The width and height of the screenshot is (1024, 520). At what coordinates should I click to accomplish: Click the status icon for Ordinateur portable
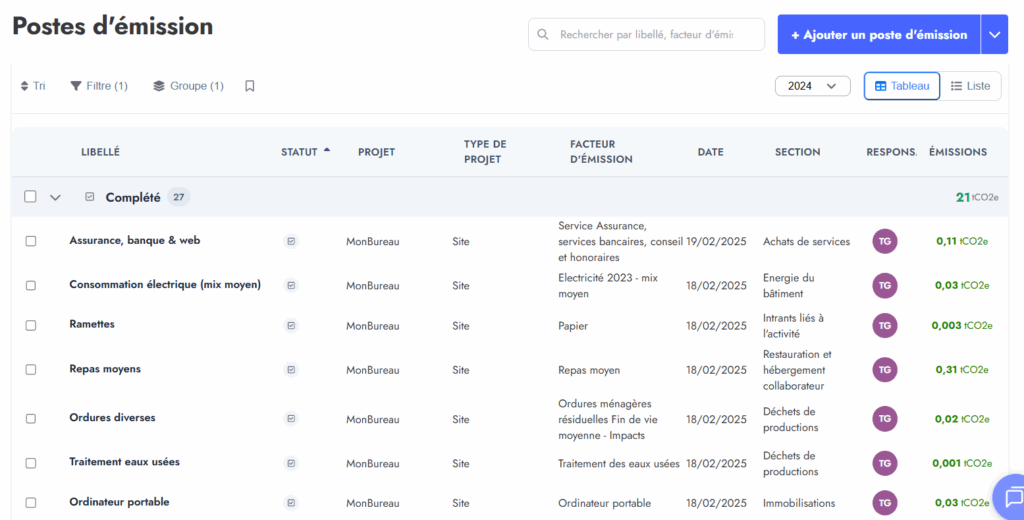pos(291,502)
